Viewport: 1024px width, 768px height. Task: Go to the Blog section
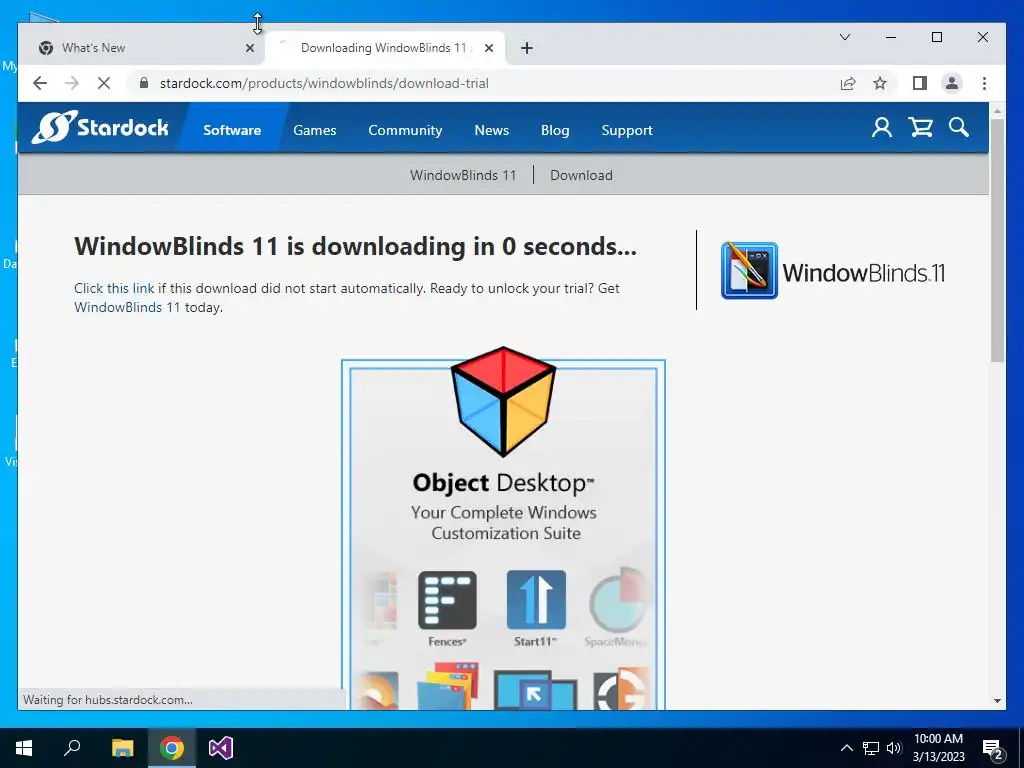[555, 130]
